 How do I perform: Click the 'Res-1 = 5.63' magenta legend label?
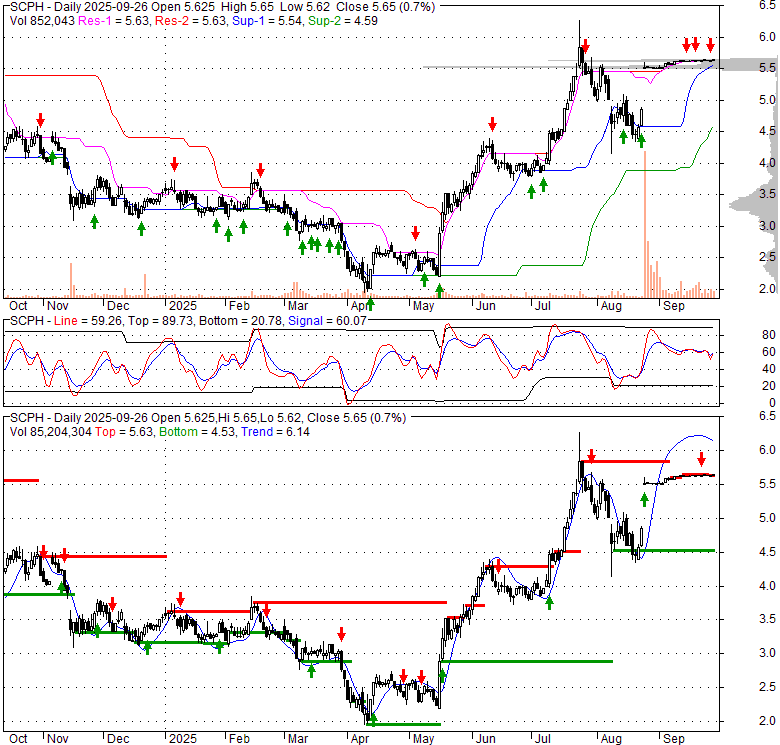(x=114, y=21)
